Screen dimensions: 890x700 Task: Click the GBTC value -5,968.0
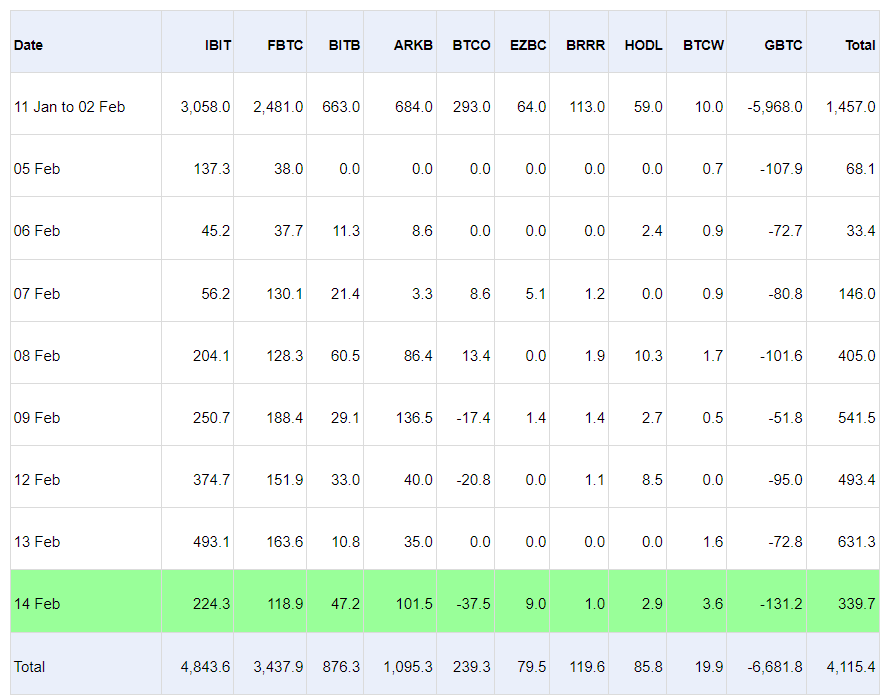[x=775, y=107]
